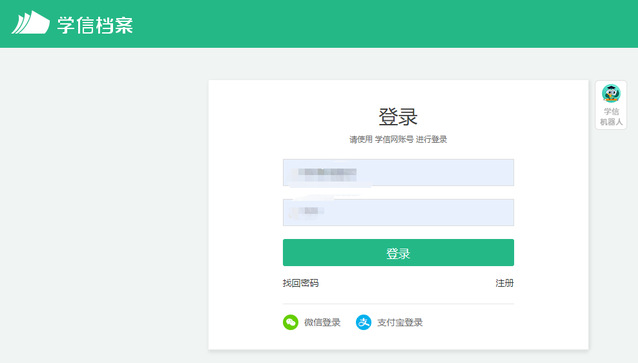Click the blurred account text in username box
The height and width of the screenshot is (363, 638).
pyautogui.click(x=327, y=173)
